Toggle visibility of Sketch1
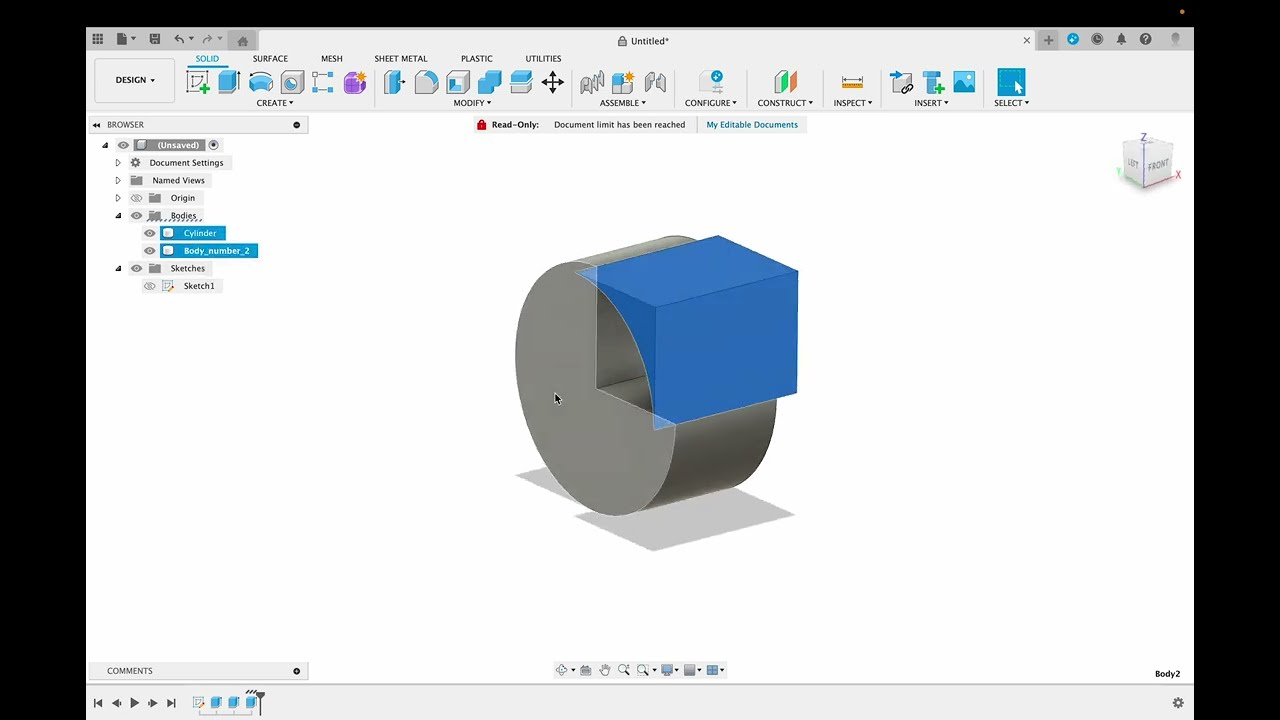This screenshot has height=720, width=1280. (x=150, y=286)
